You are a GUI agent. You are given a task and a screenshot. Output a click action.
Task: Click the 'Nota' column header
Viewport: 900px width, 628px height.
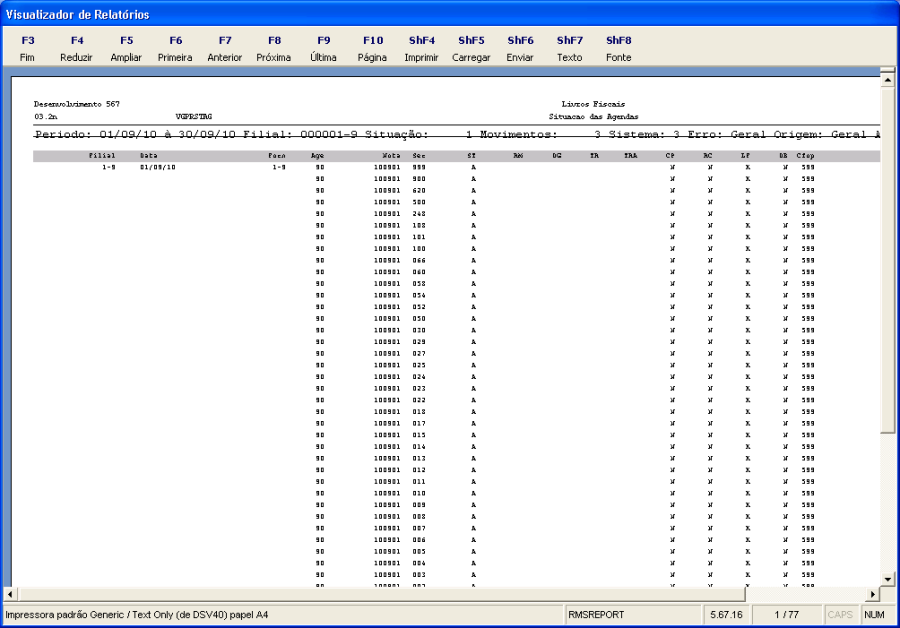coord(391,156)
